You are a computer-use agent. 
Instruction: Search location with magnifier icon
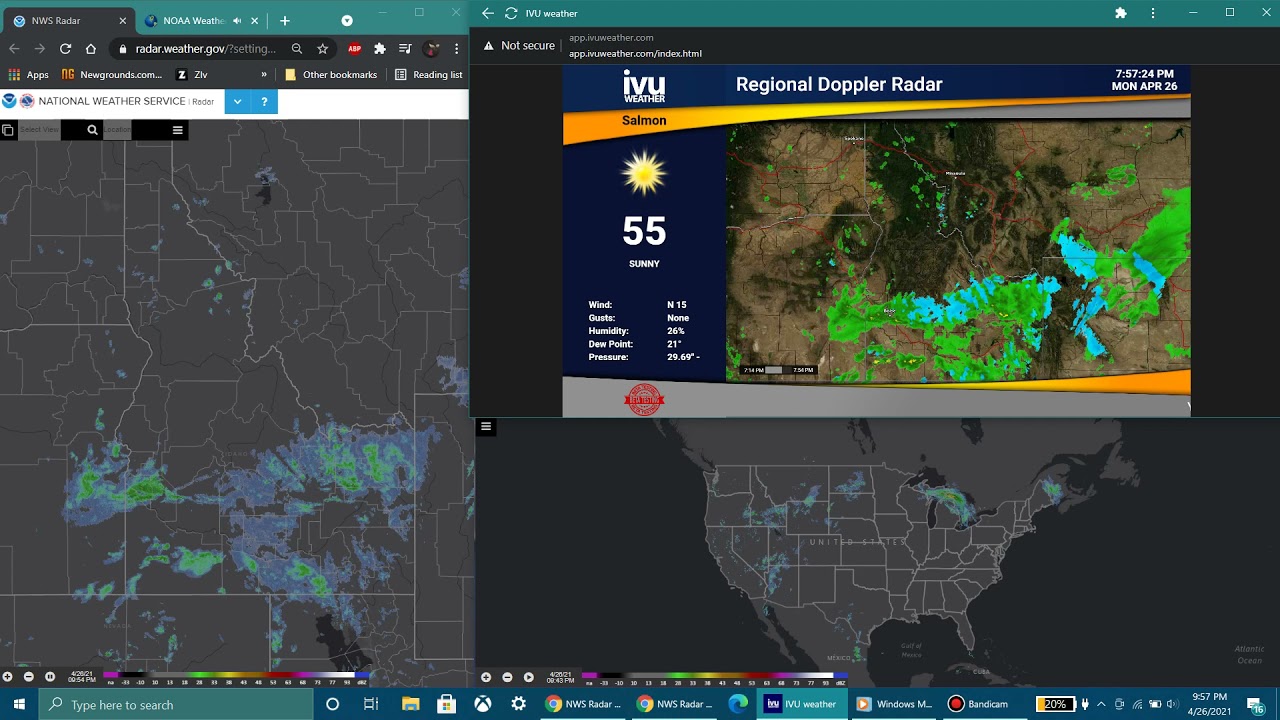92,130
